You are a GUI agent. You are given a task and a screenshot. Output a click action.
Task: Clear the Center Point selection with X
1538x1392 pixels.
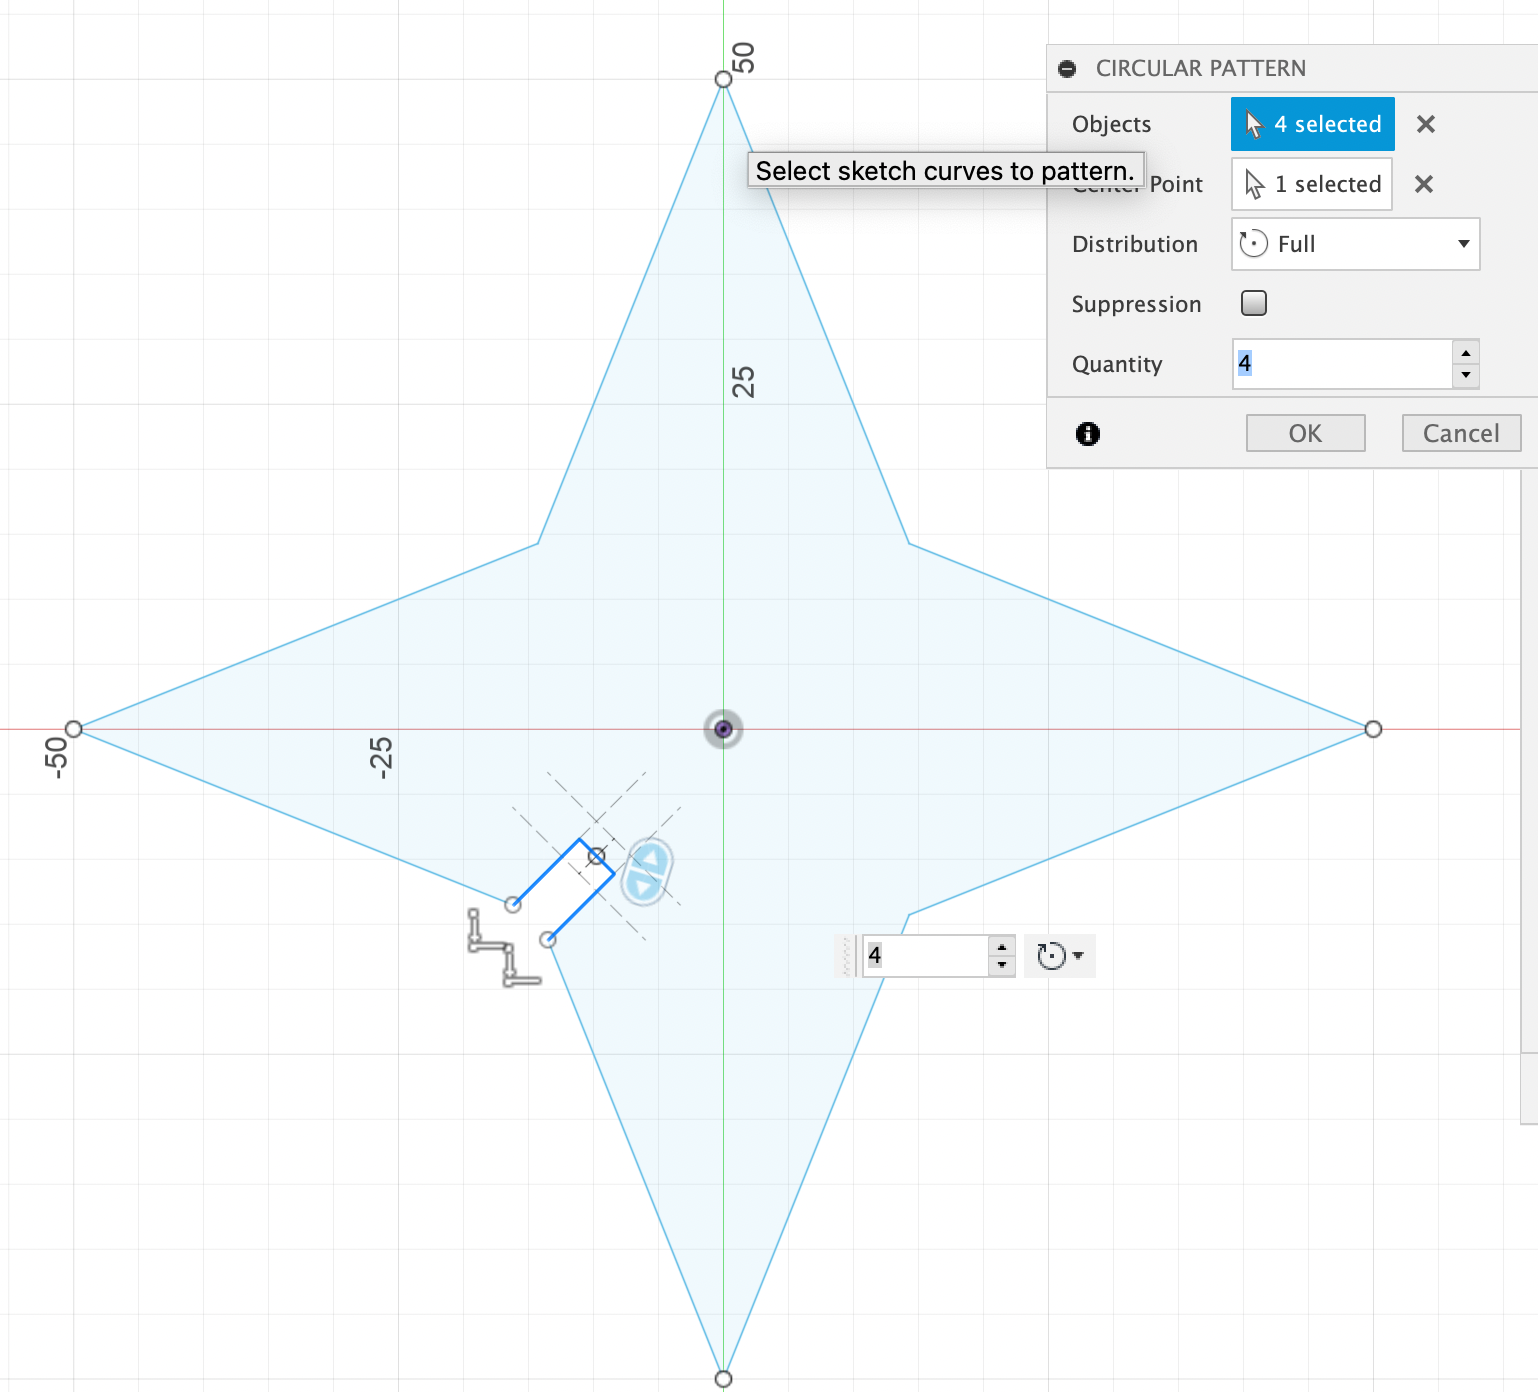point(1424,184)
